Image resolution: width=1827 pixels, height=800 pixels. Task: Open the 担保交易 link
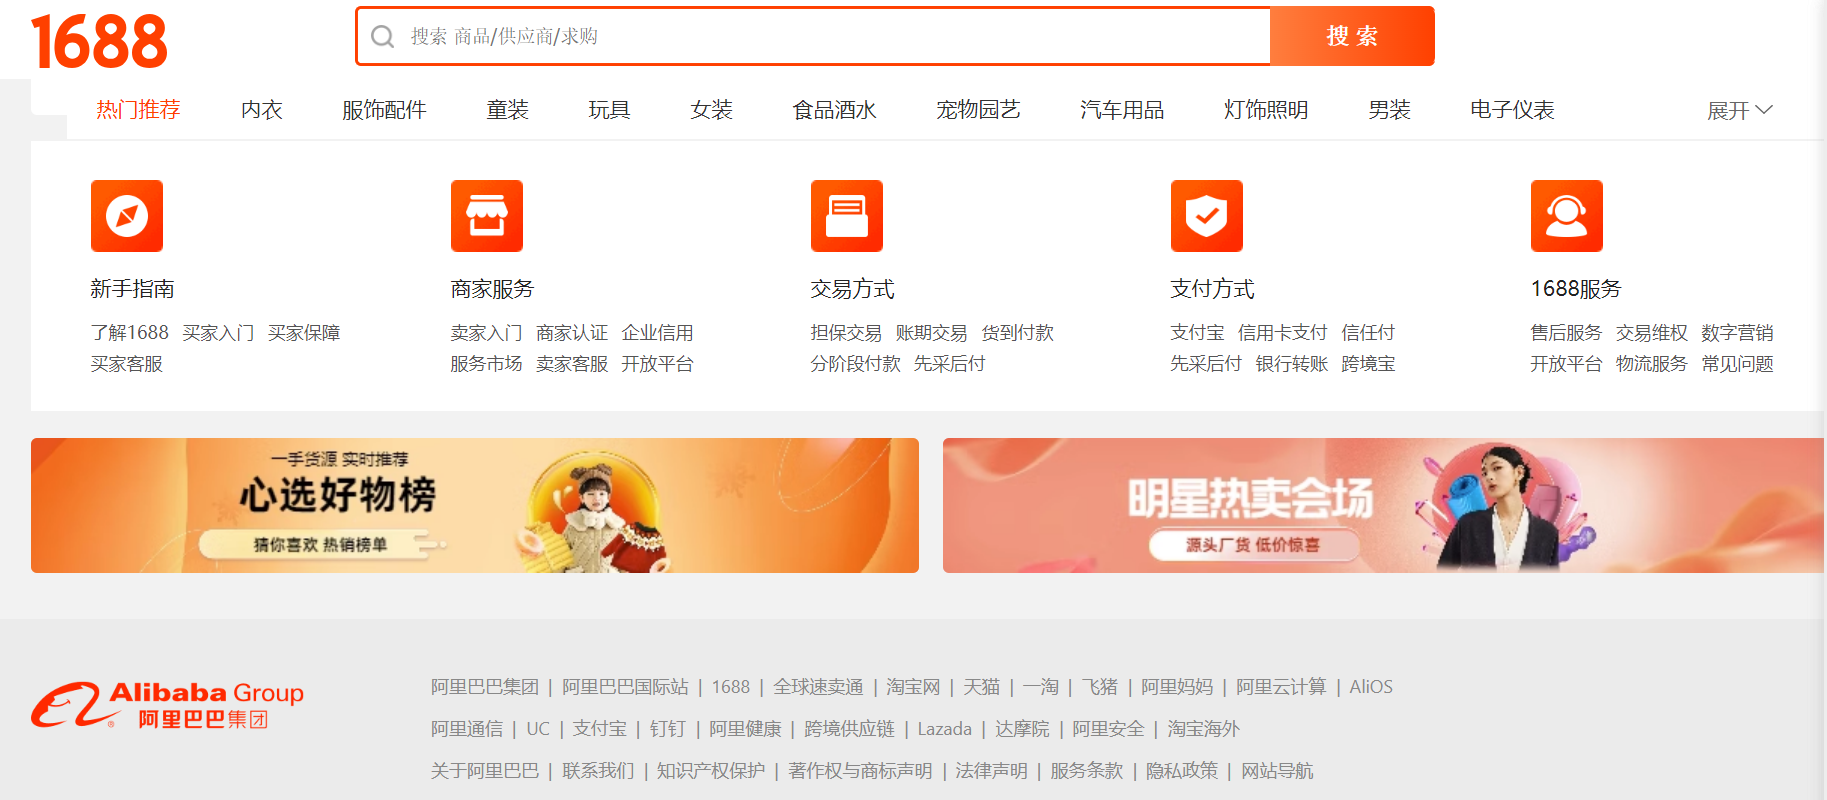[x=846, y=333]
